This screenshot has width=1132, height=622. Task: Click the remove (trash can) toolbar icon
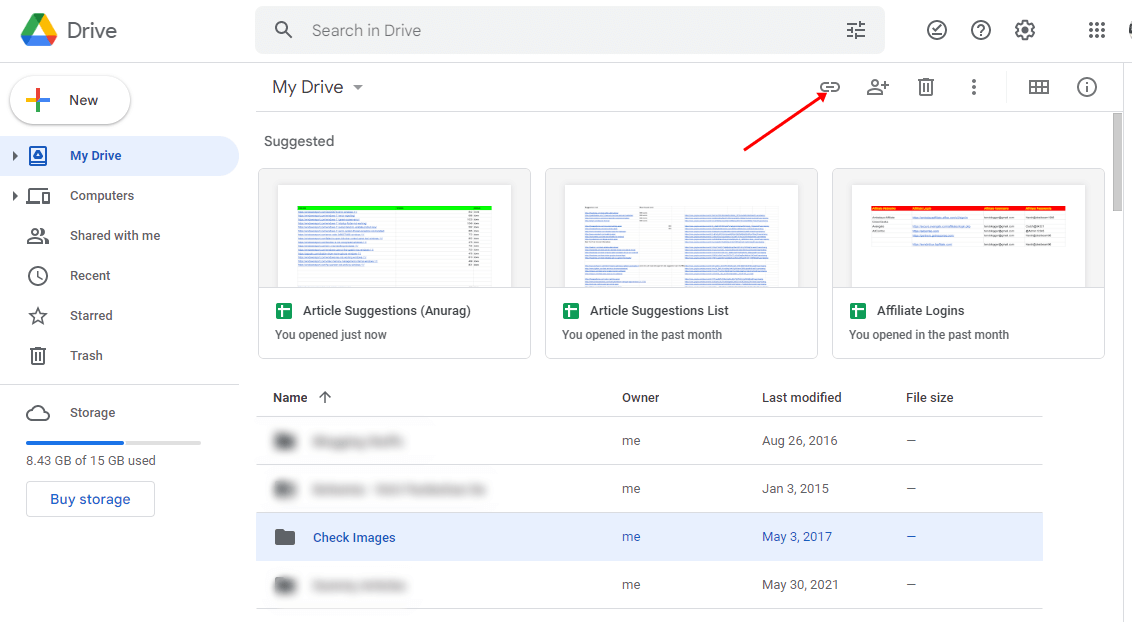click(926, 87)
